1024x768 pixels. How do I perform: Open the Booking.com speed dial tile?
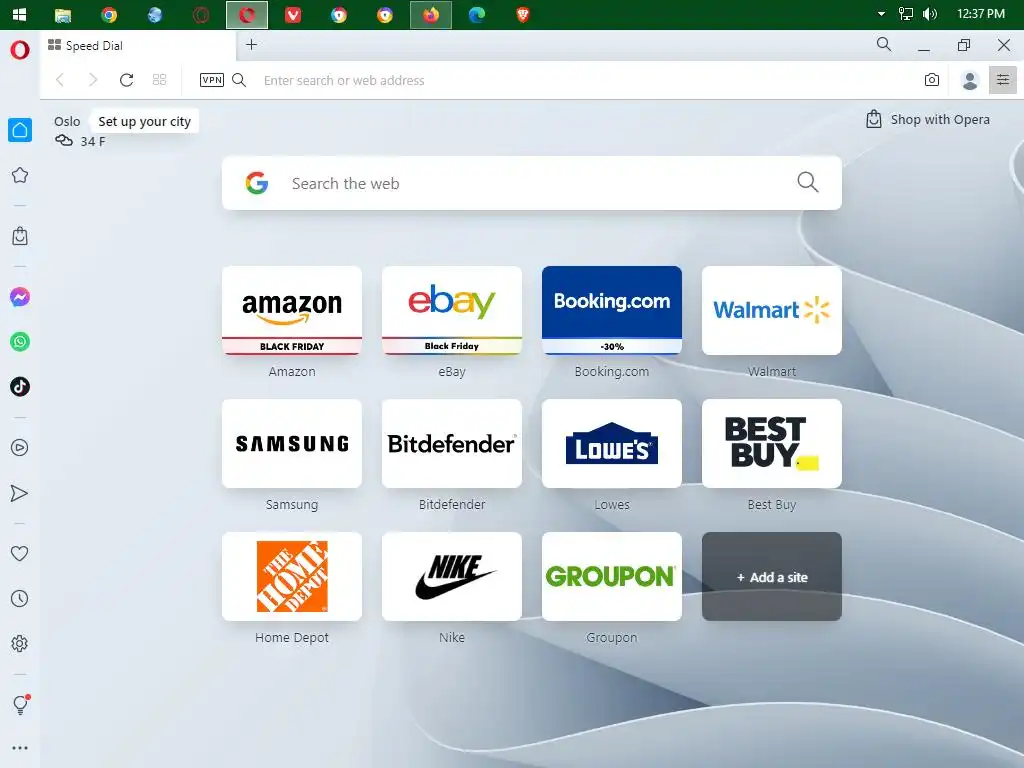pos(612,310)
